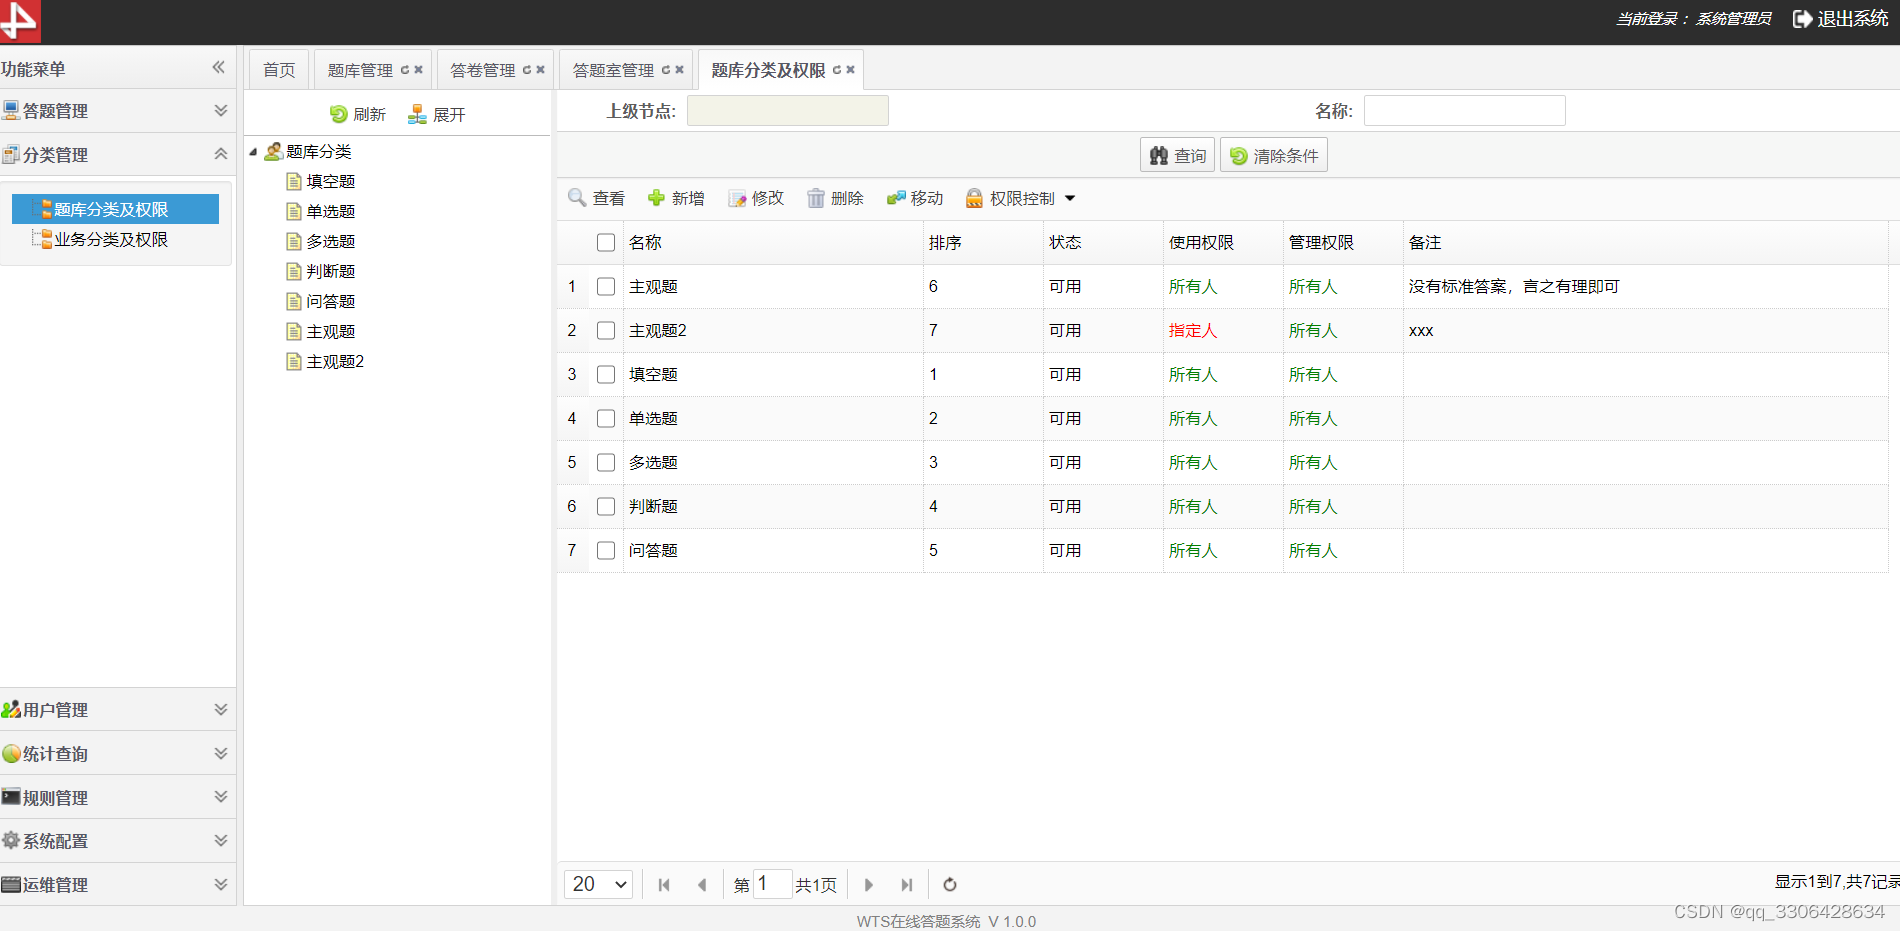Go to previous page arrow
The width and height of the screenshot is (1900, 931).
pyautogui.click(x=702, y=885)
